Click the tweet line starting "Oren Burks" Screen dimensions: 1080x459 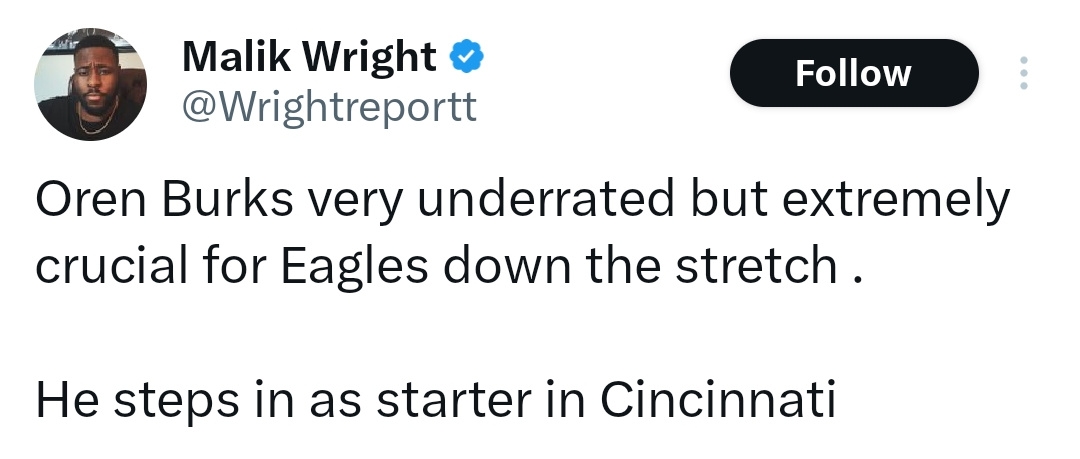pyautogui.click(x=522, y=201)
